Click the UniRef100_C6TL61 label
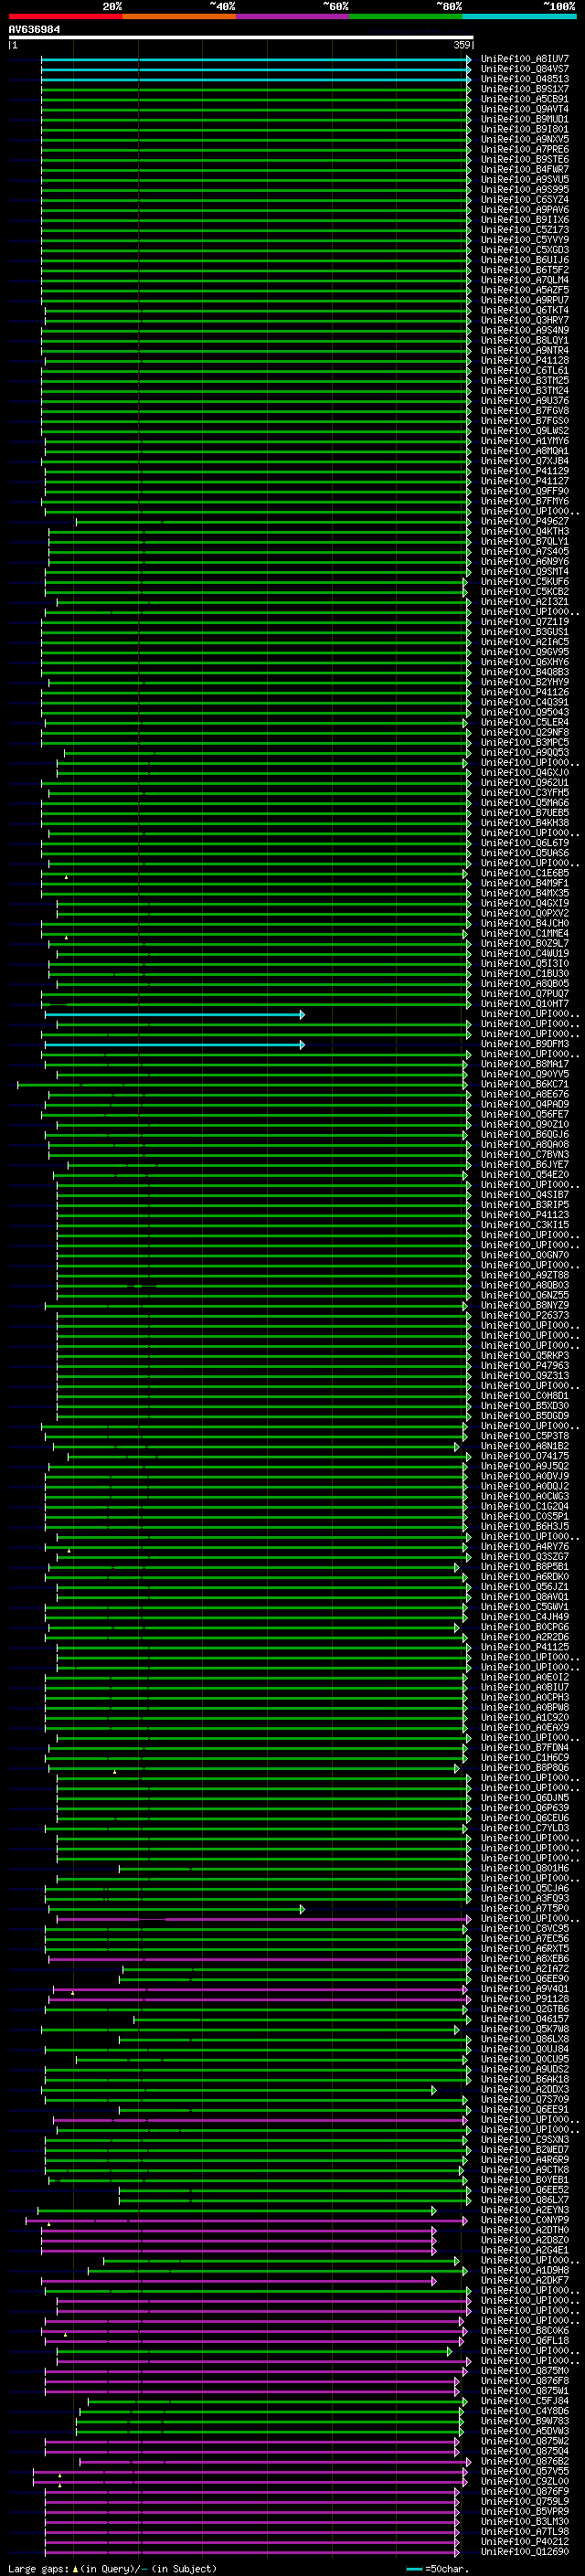The width and height of the screenshot is (585, 2576). tap(525, 370)
